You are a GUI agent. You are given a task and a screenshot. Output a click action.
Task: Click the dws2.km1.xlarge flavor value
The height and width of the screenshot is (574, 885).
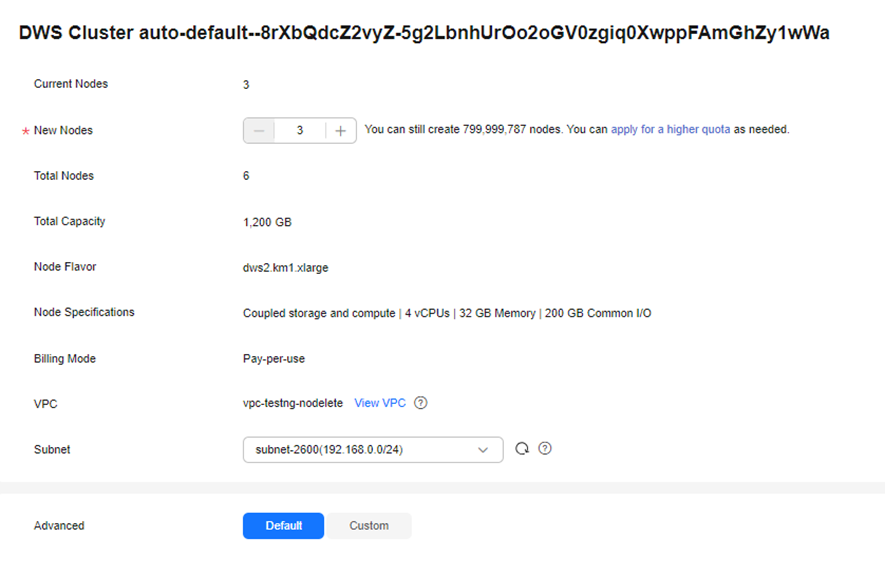pos(286,268)
